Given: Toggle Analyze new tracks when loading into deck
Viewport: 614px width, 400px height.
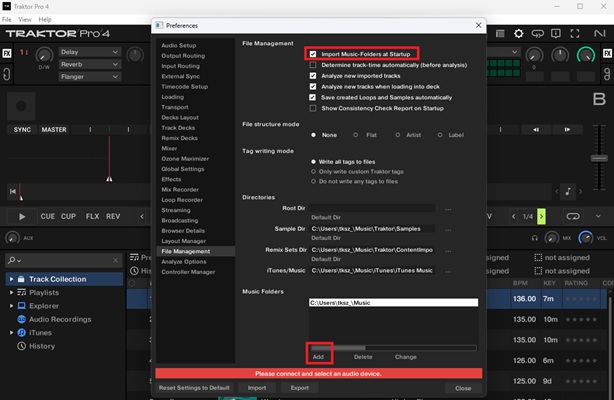Looking at the screenshot, I should (312, 87).
